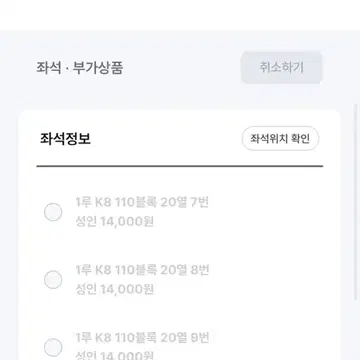The height and width of the screenshot is (360, 360).
Task: Click the seat label 1루 K8 110블록 20열 8번
Action: [142, 270]
